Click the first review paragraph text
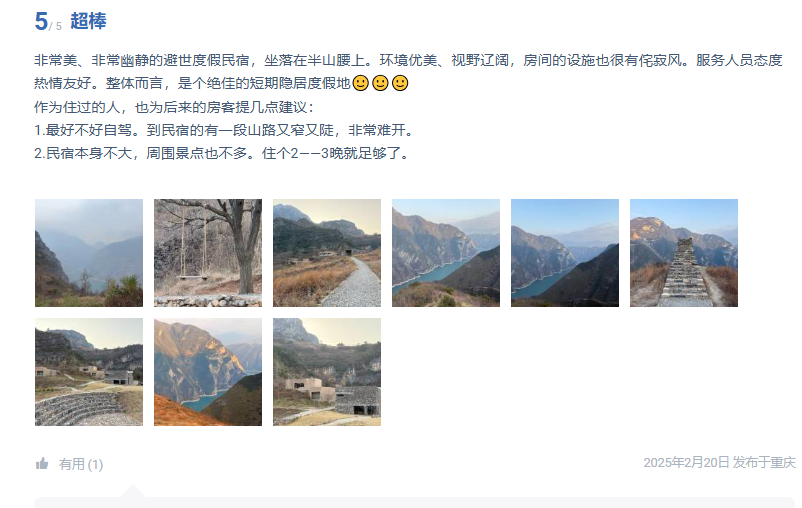 click(x=408, y=72)
